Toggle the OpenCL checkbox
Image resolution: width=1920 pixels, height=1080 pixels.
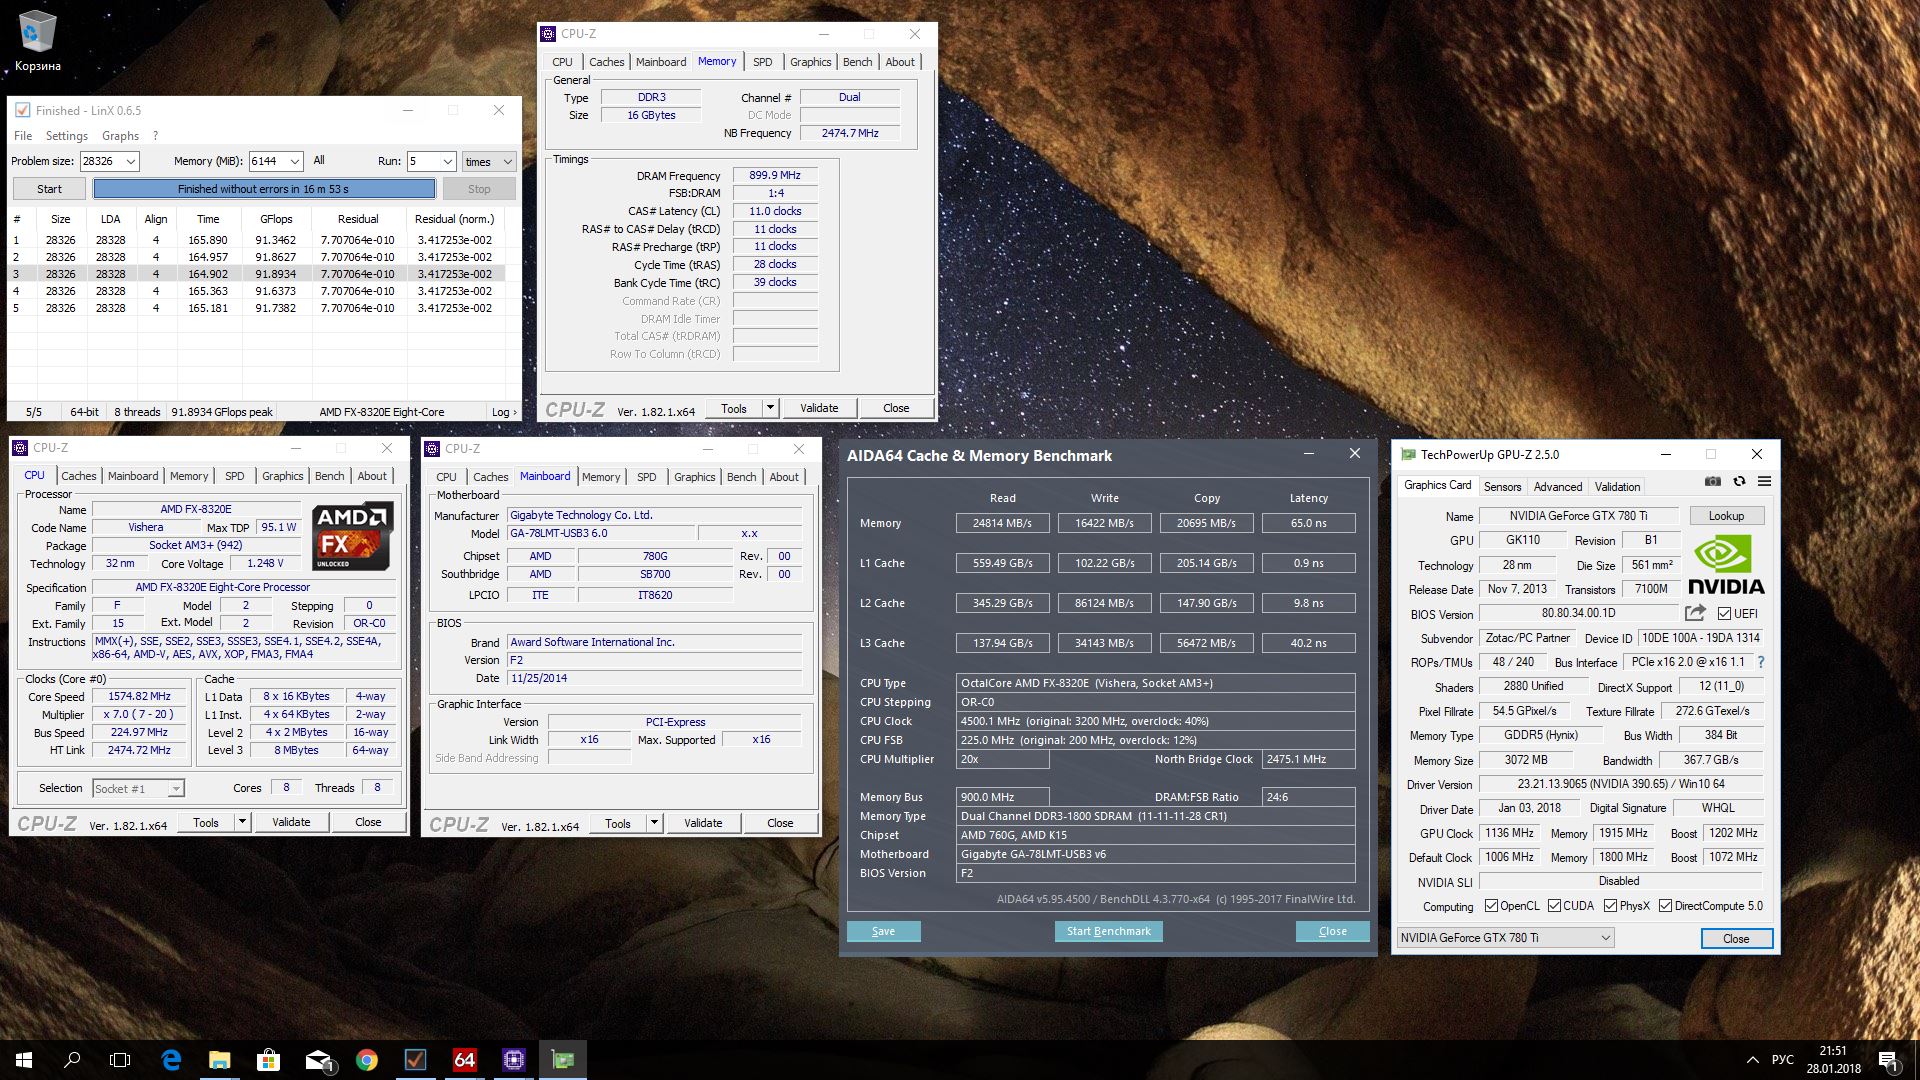click(1491, 906)
